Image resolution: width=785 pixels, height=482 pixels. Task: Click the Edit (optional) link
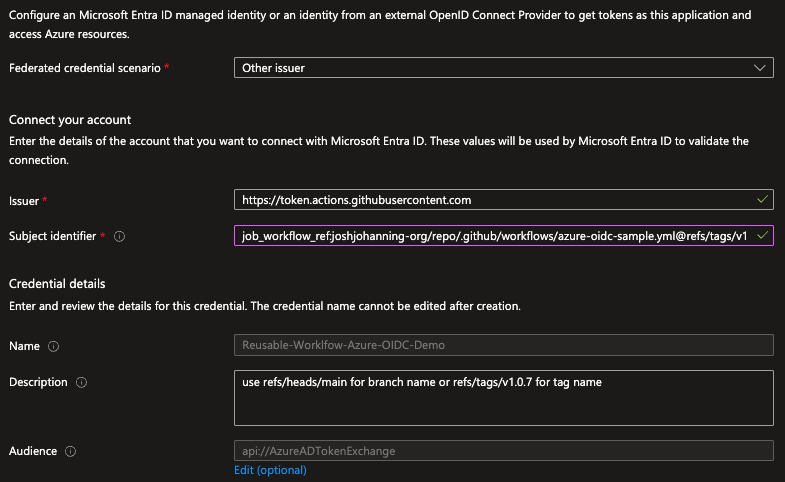(270, 470)
